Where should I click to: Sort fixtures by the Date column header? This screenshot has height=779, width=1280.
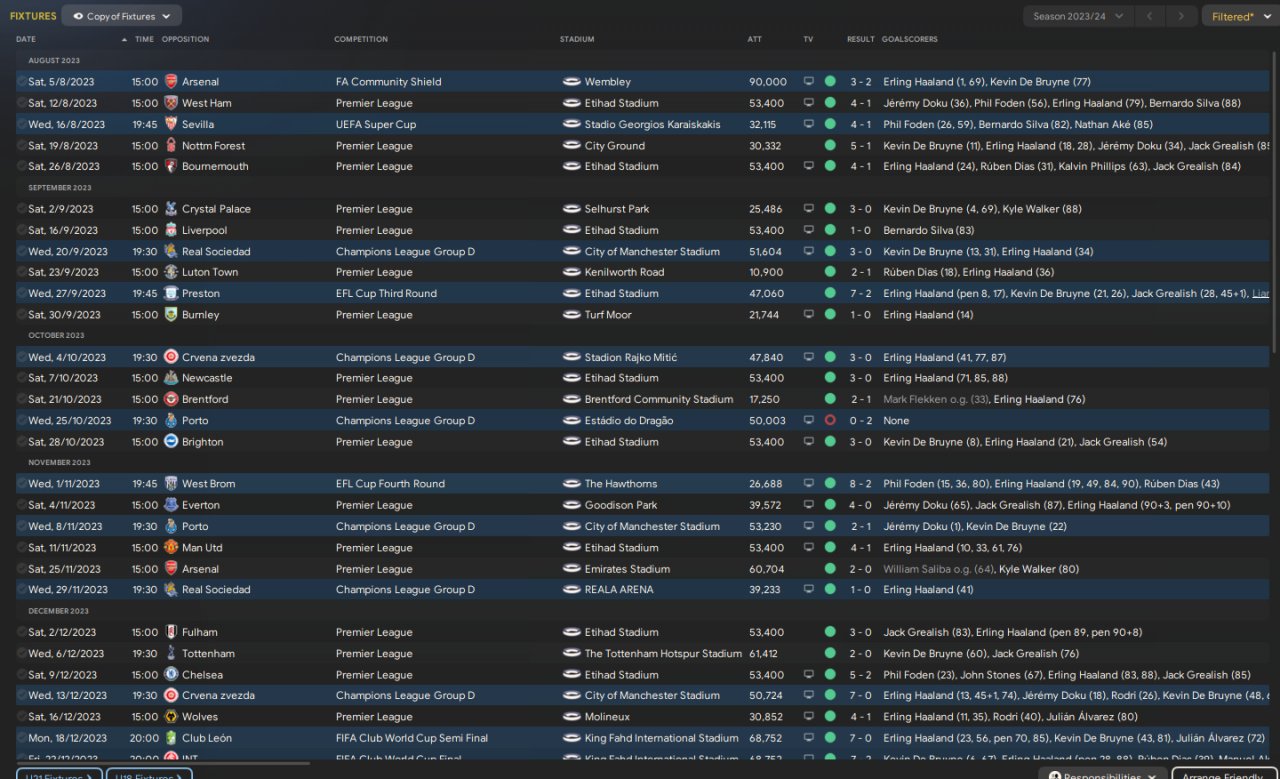click(x=26, y=39)
